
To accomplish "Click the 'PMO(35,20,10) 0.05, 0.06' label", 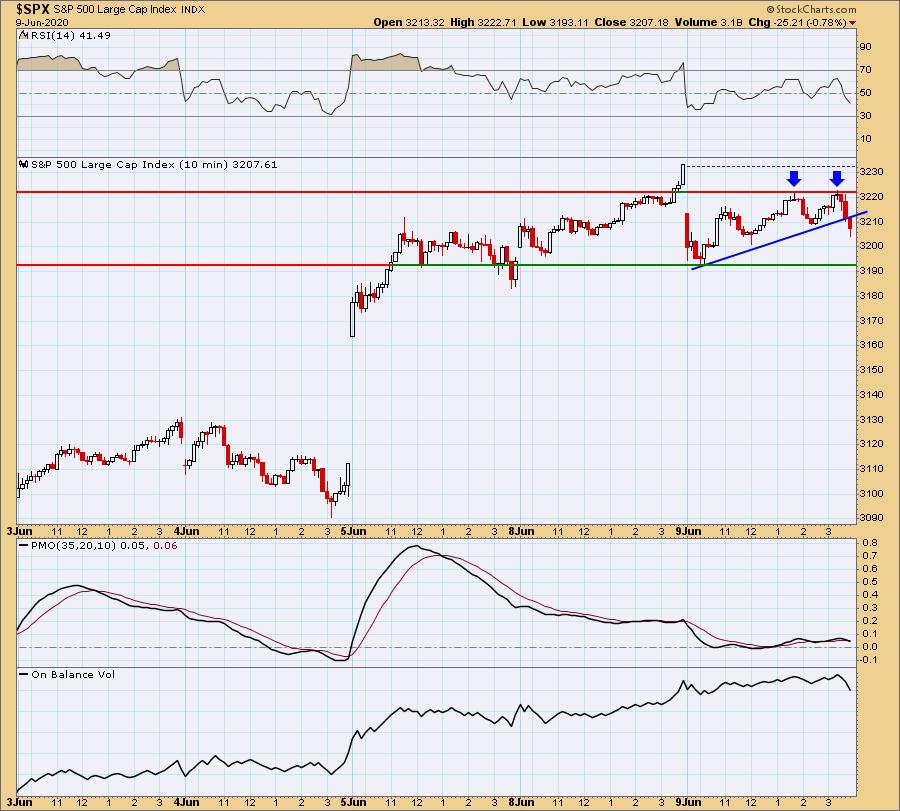I will point(104,545).
